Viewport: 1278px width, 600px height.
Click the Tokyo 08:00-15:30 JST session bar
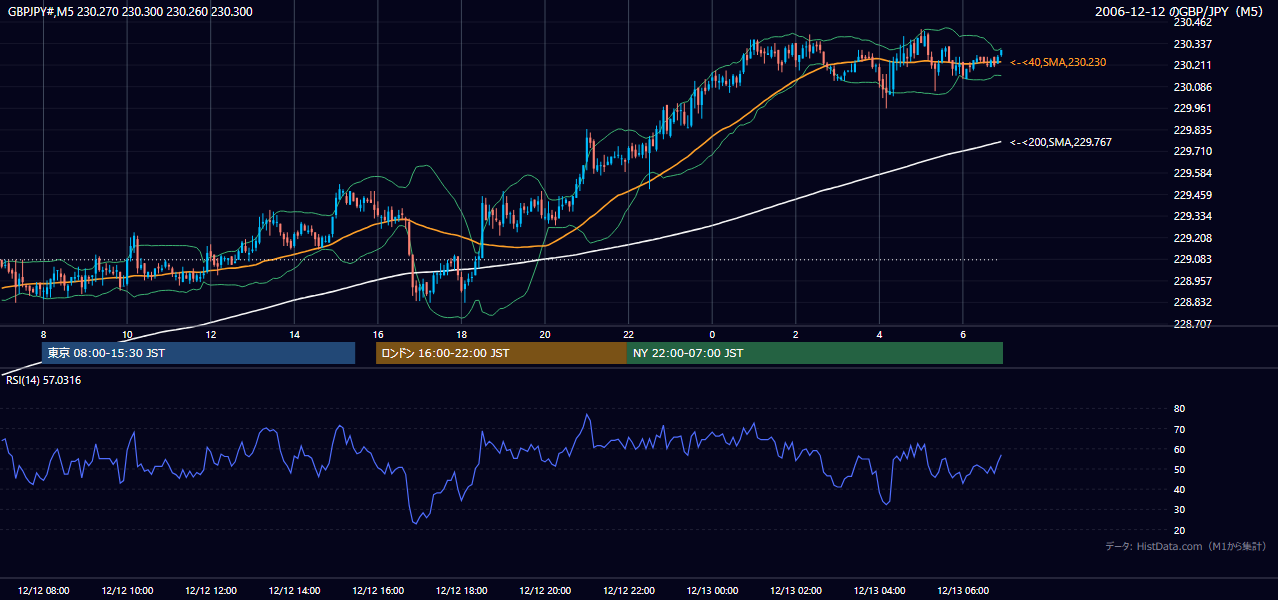198,353
